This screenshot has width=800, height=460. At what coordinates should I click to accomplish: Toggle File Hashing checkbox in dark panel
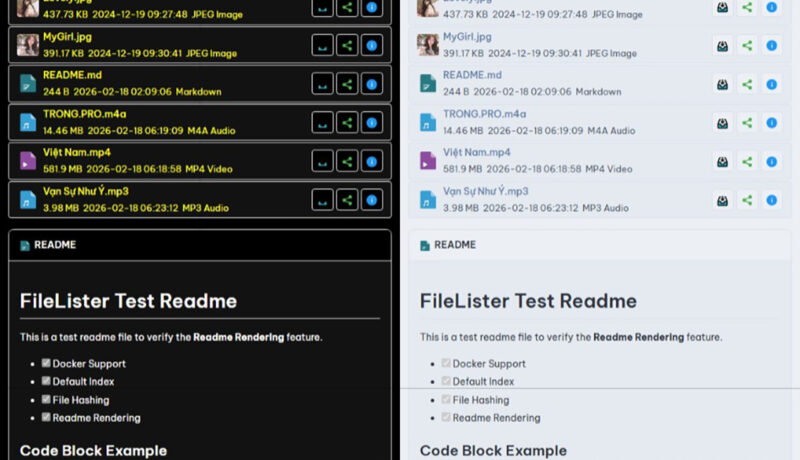coord(46,399)
